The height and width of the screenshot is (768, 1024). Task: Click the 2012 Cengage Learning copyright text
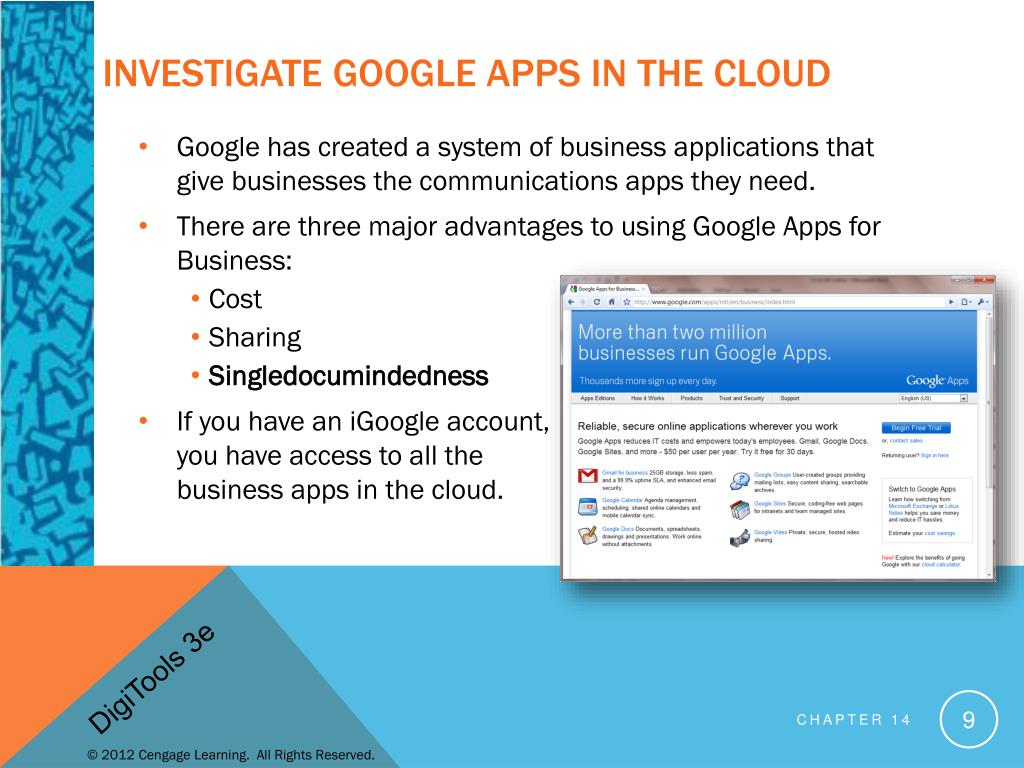[231, 755]
